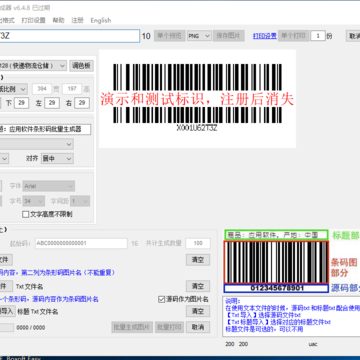This screenshot has width=360, height=360.
Task: Click the 下 margin field showing 29
Action: click(x=21, y=103)
